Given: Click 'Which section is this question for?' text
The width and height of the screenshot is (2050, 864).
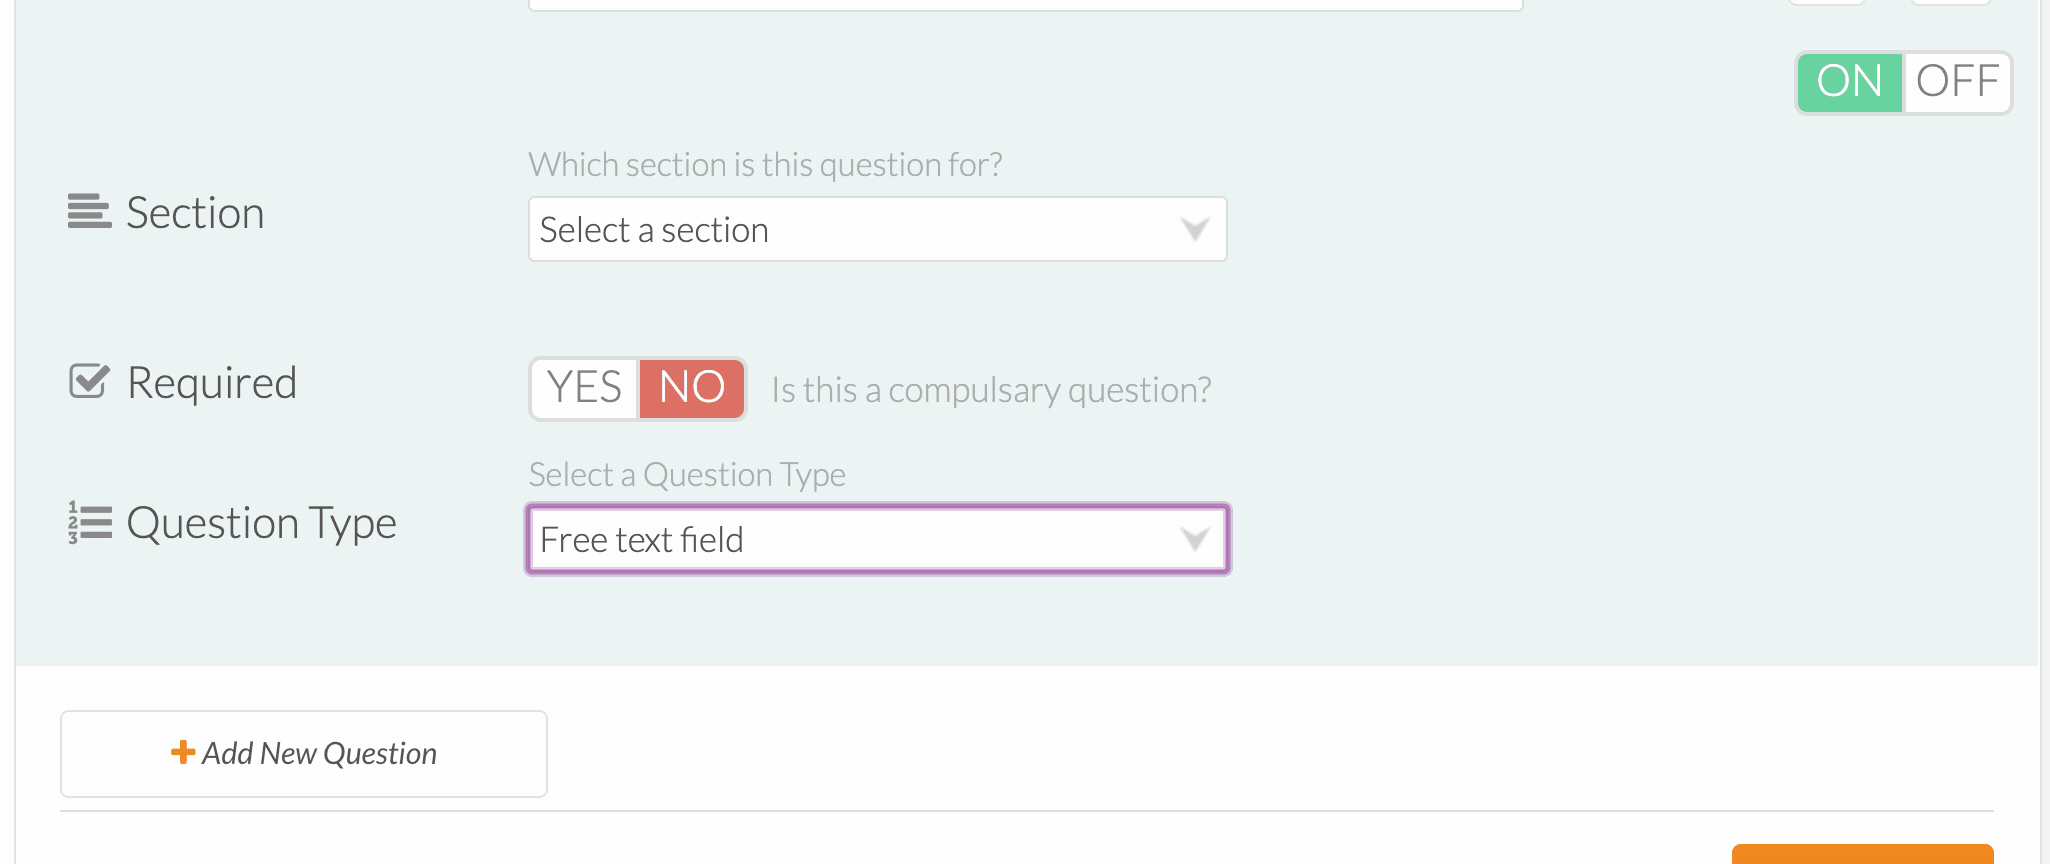Looking at the screenshot, I should [766, 164].
